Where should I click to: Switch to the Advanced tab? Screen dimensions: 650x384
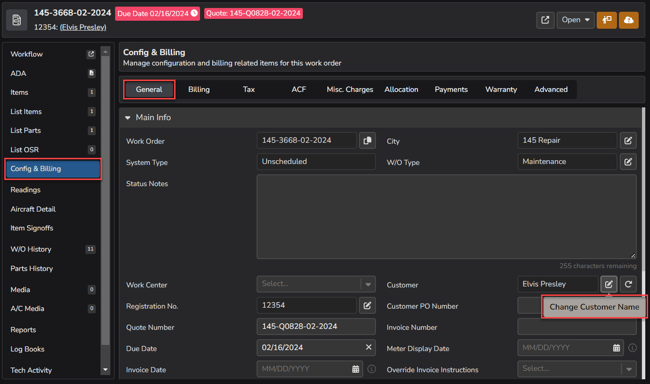551,90
